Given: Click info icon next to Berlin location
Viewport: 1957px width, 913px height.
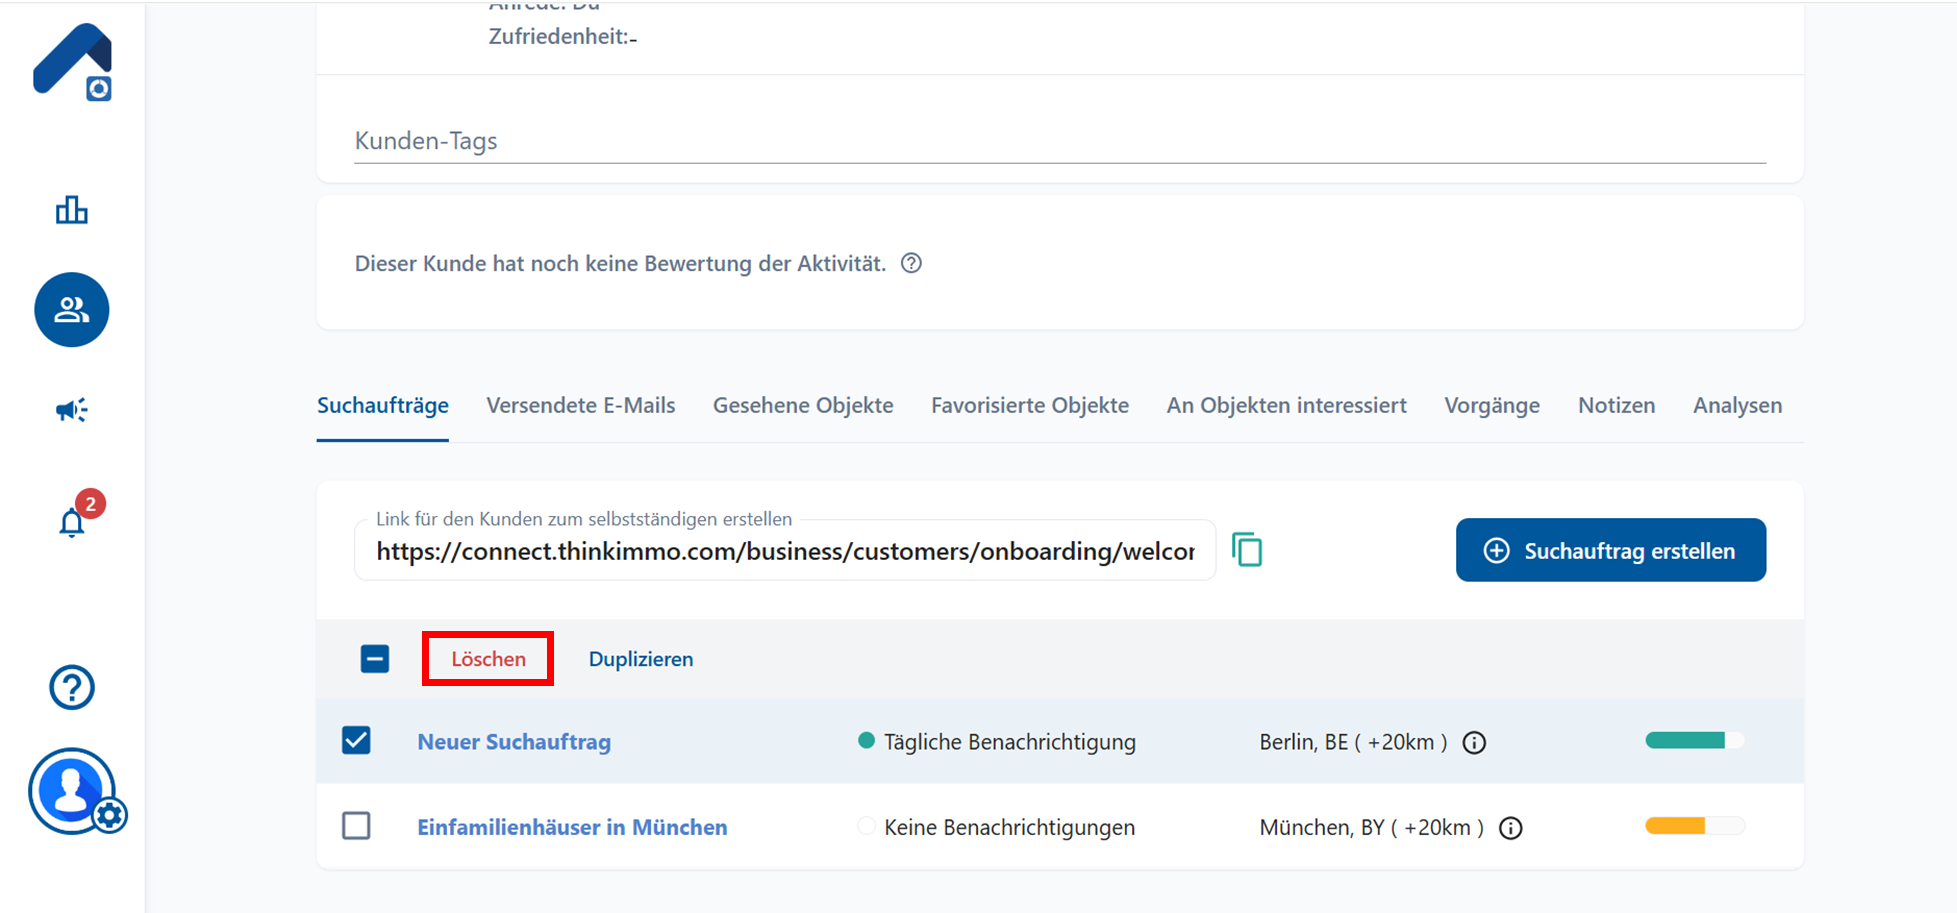Looking at the screenshot, I should pos(1474,743).
